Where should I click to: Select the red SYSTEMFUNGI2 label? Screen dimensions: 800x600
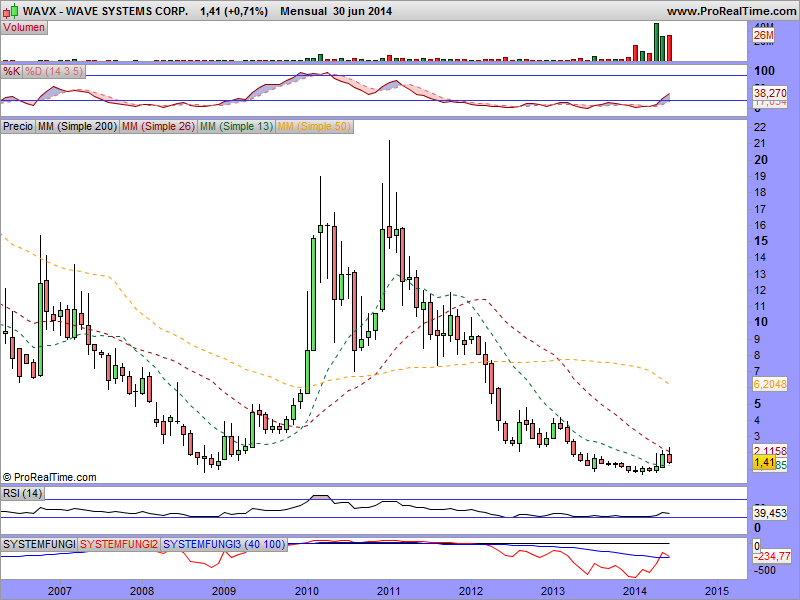[x=119, y=544]
